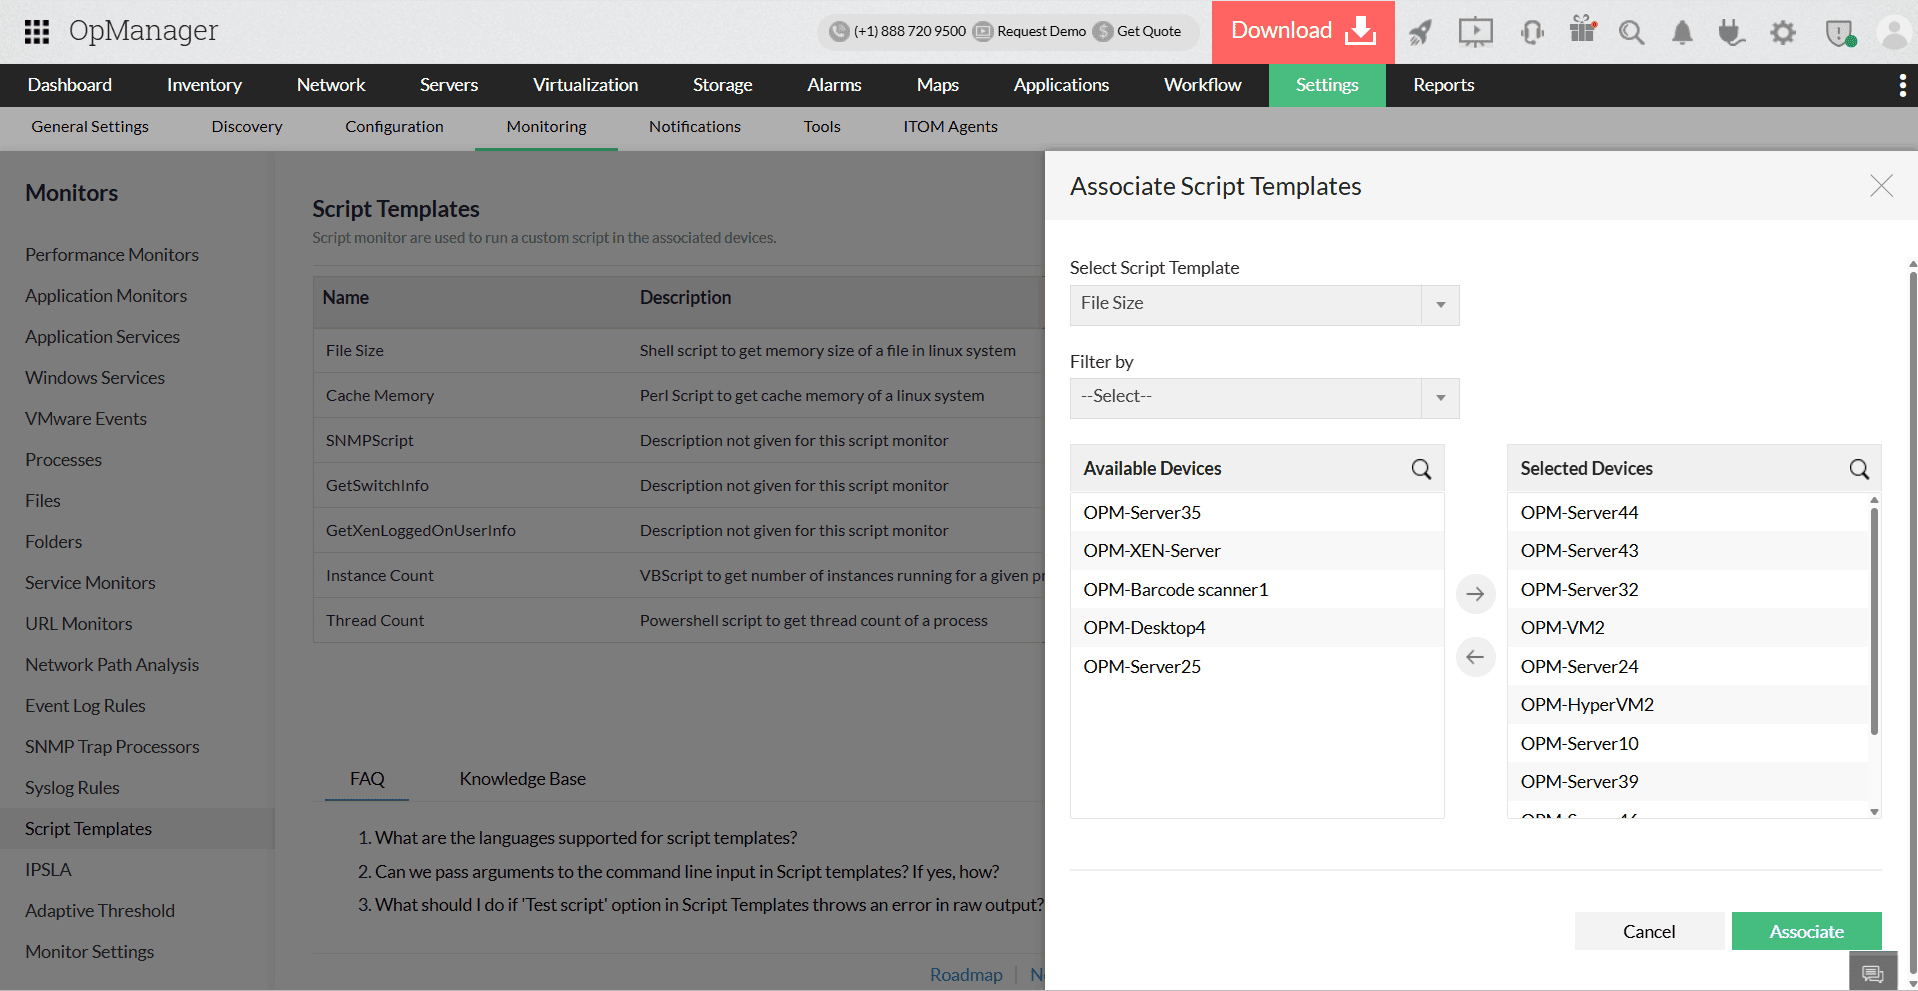Open the add-ons plug icon
This screenshot has height=991, width=1918.
[x=1731, y=32]
